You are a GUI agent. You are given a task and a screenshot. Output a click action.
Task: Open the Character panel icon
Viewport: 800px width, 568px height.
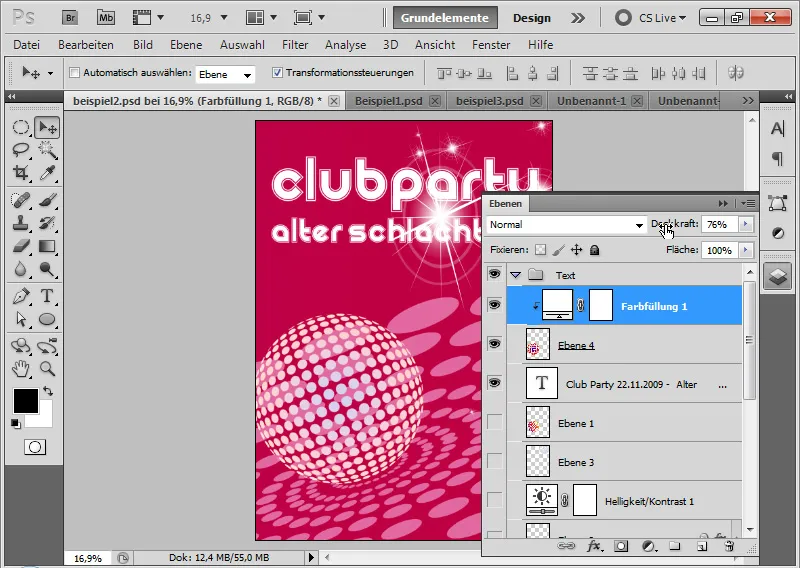point(778,129)
